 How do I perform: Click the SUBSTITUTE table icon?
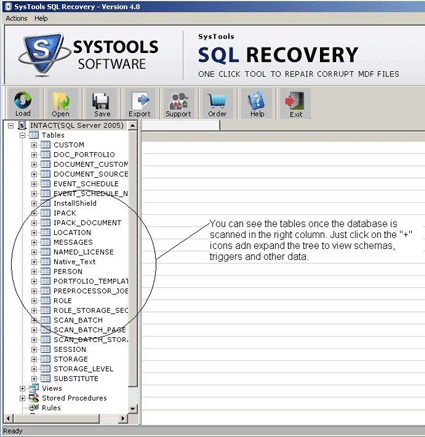pos(45,378)
